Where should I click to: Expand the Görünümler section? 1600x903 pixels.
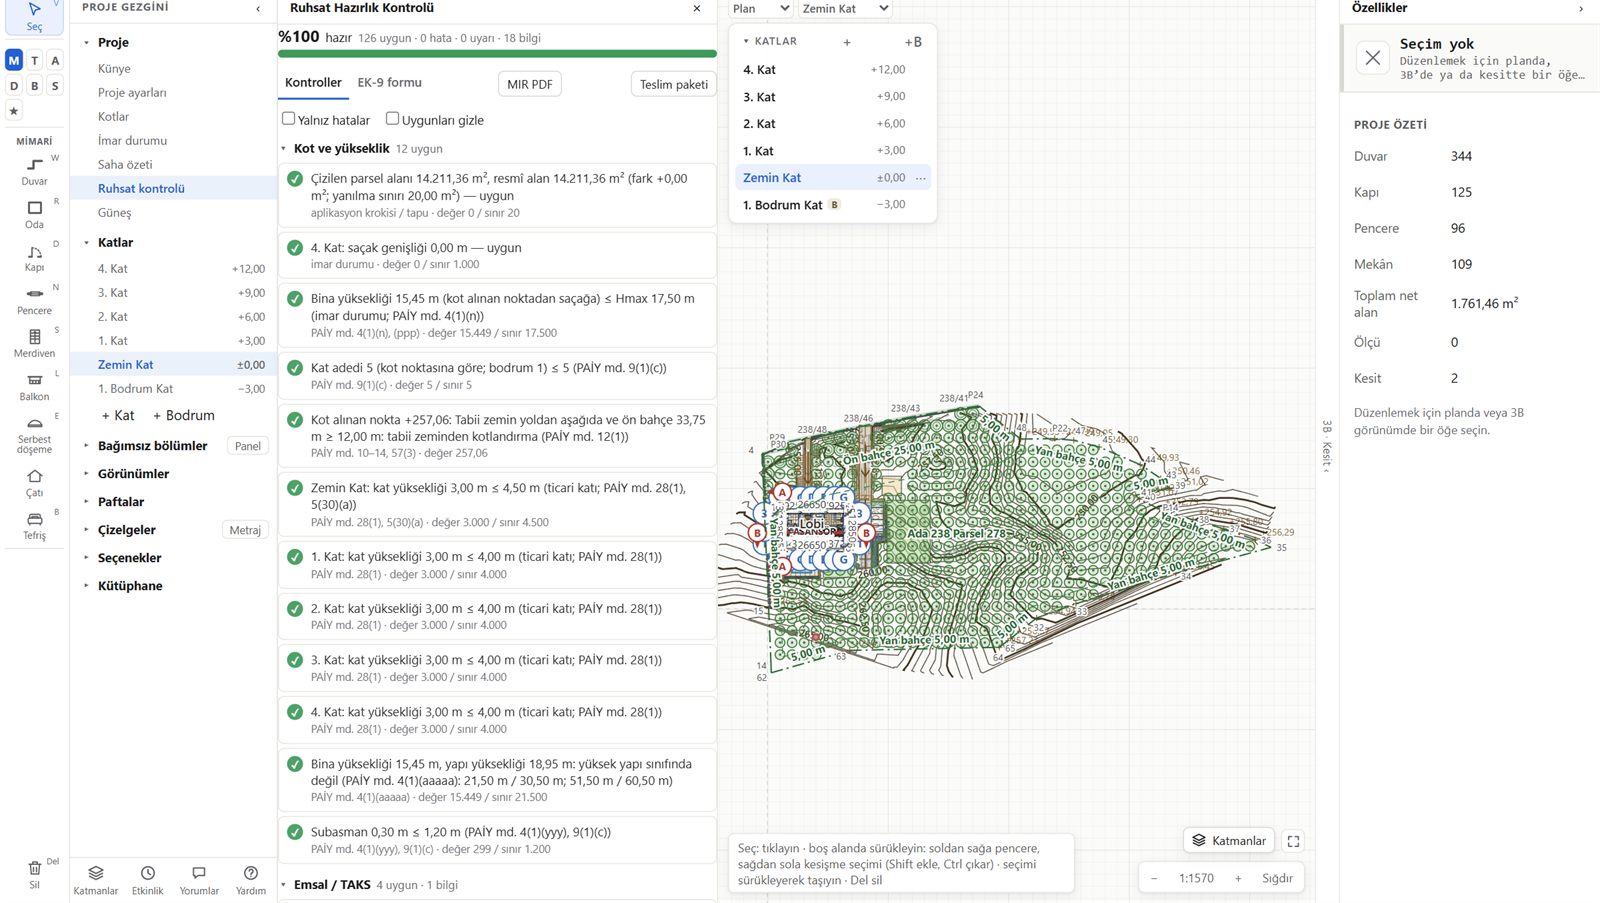[86, 474]
